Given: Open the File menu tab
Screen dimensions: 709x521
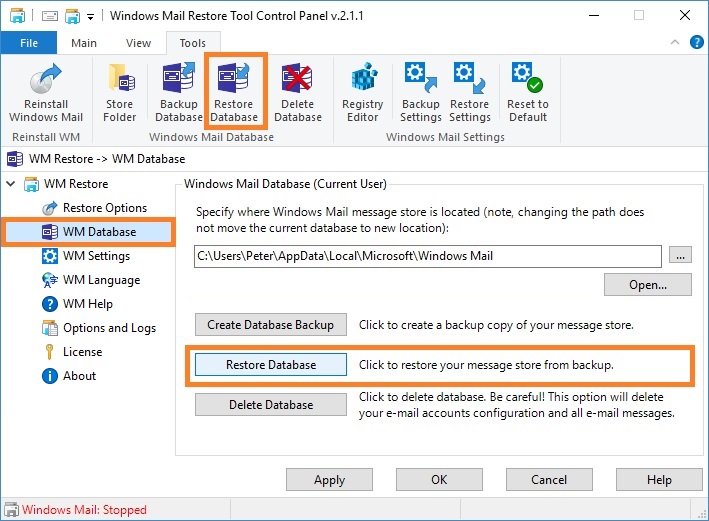Looking at the screenshot, I should (x=29, y=43).
